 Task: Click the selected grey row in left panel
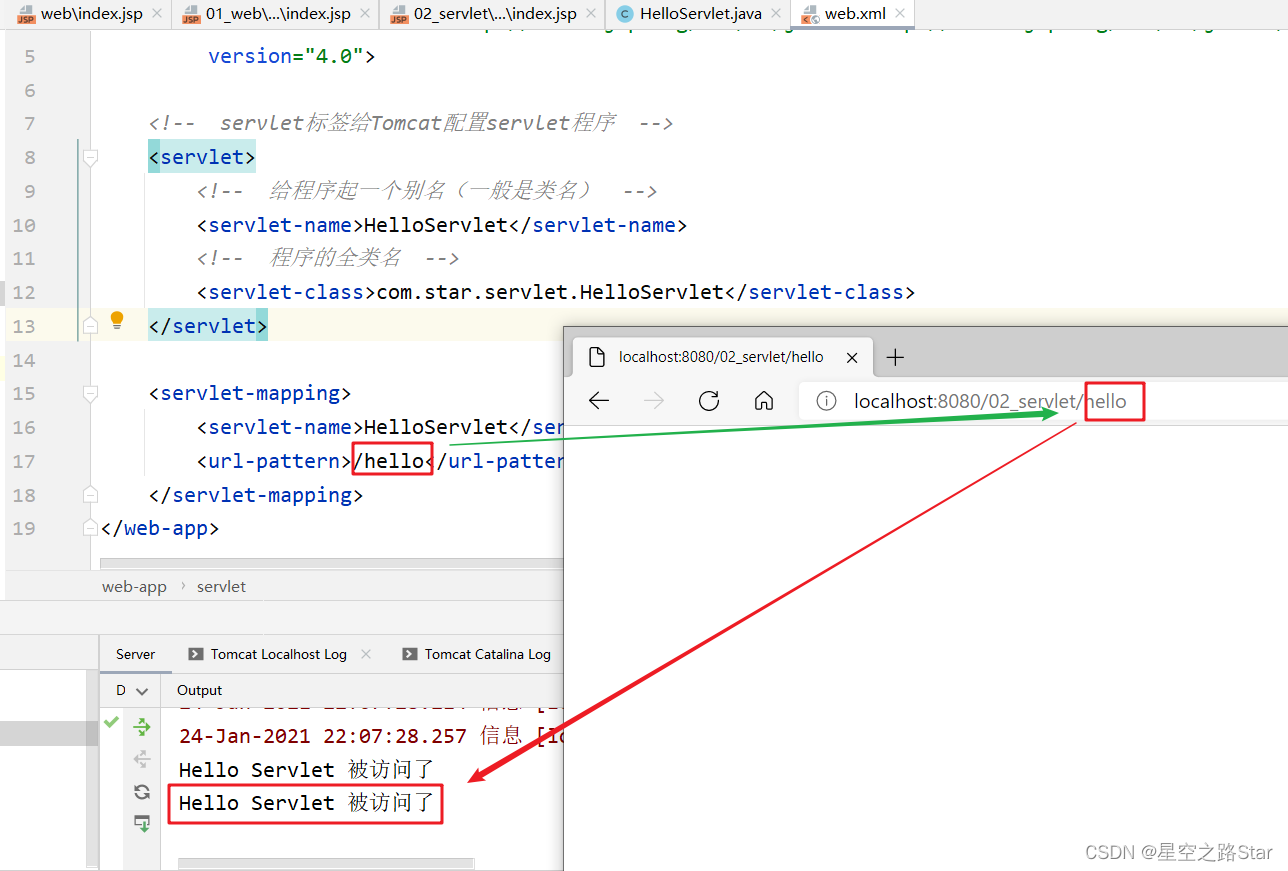49,733
